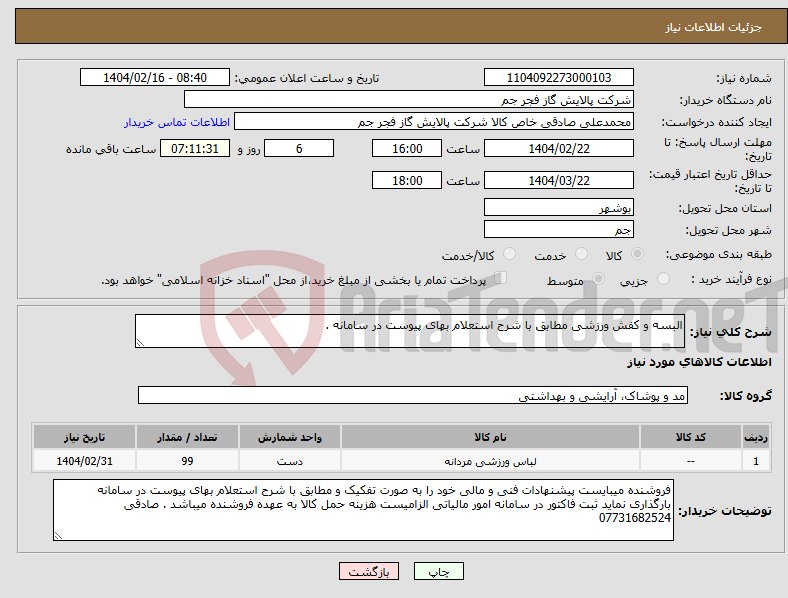The height and width of the screenshot is (598, 788).
Task: Click the remaining time field 07:11:31
Action: [195, 149]
